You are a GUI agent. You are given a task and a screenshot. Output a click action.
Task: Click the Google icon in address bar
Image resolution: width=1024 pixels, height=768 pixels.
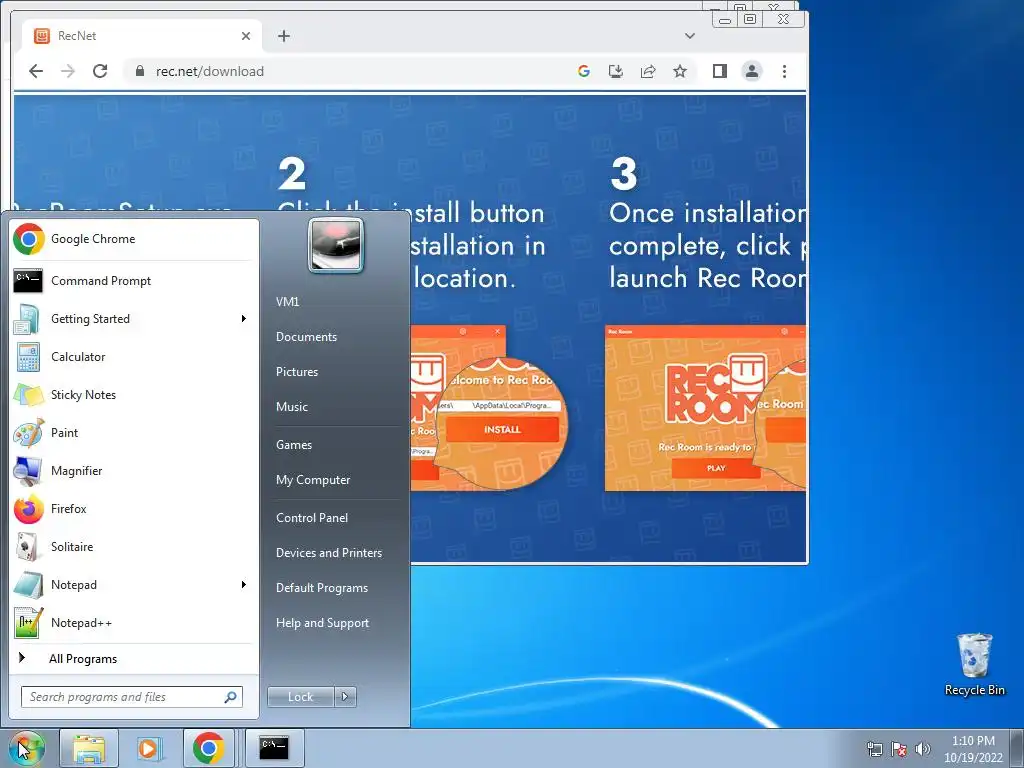tap(584, 71)
